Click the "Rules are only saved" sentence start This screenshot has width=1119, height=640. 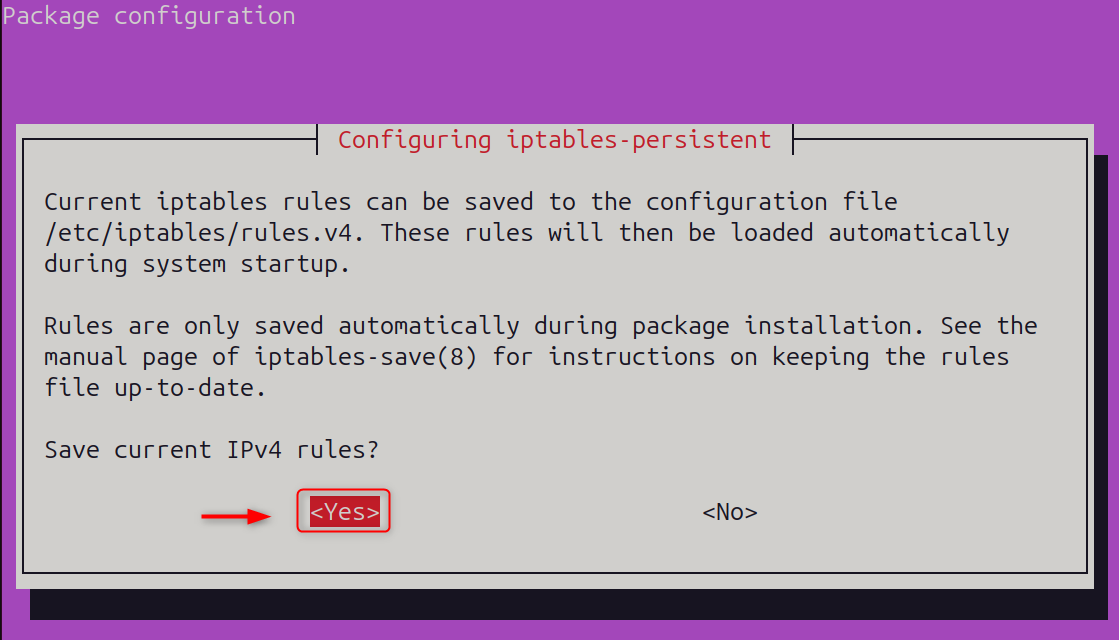(184, 326)
